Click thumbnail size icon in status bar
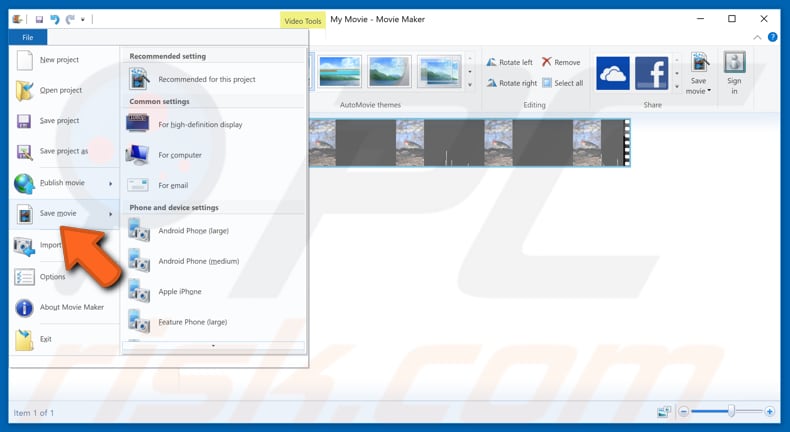 pyautogui.click(x=664, y=412)
